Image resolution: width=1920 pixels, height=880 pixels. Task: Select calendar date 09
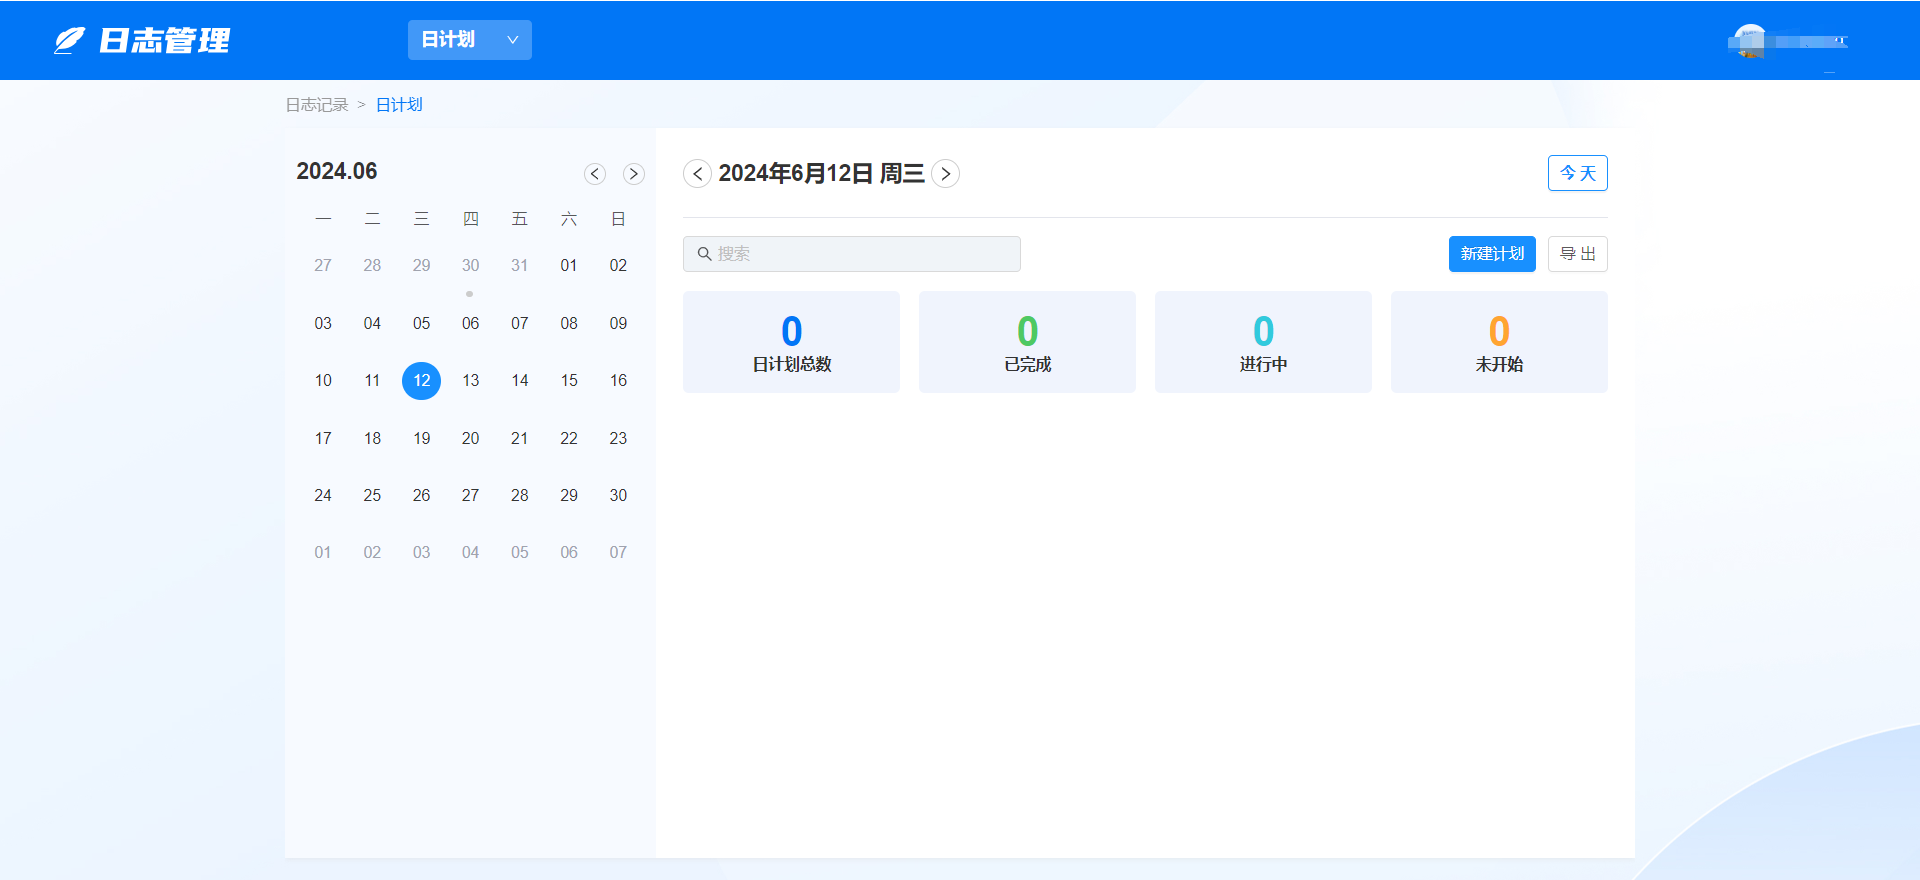click(618, 324)
